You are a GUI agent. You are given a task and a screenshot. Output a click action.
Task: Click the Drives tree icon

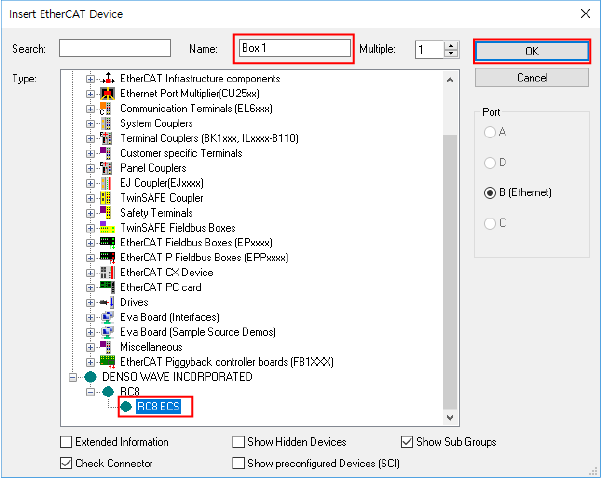coord(108,302)
